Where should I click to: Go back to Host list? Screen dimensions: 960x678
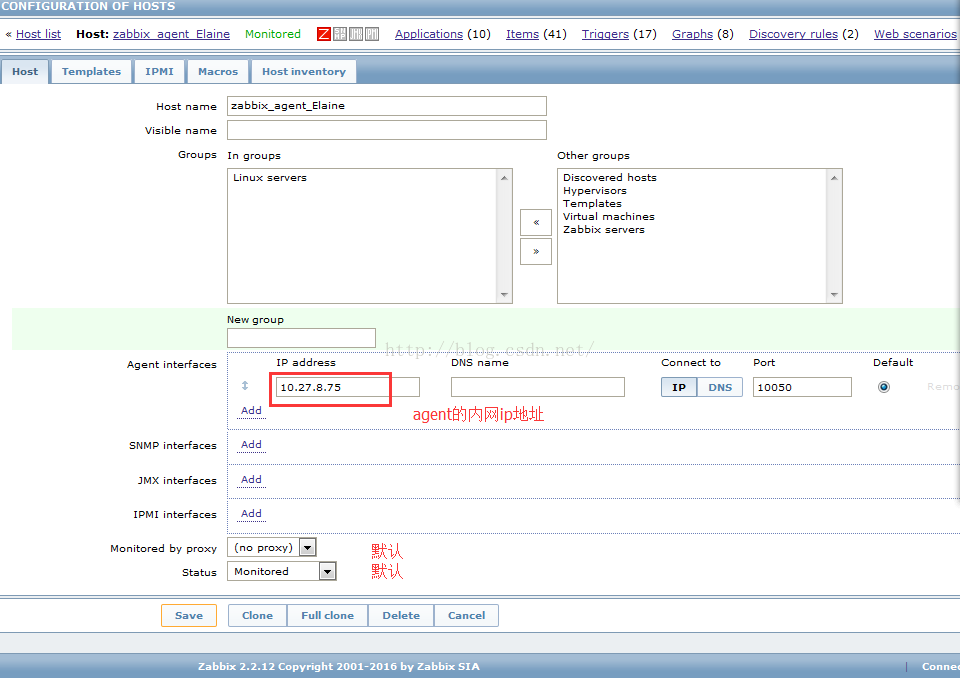pos(39,34)
